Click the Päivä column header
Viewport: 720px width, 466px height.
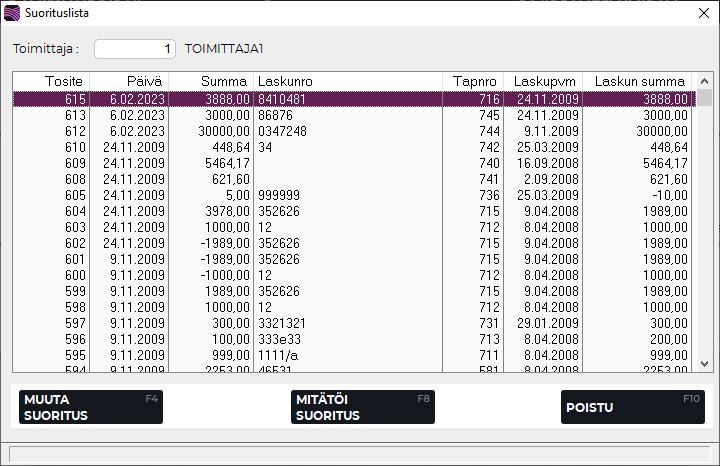(x=129, y=81)
